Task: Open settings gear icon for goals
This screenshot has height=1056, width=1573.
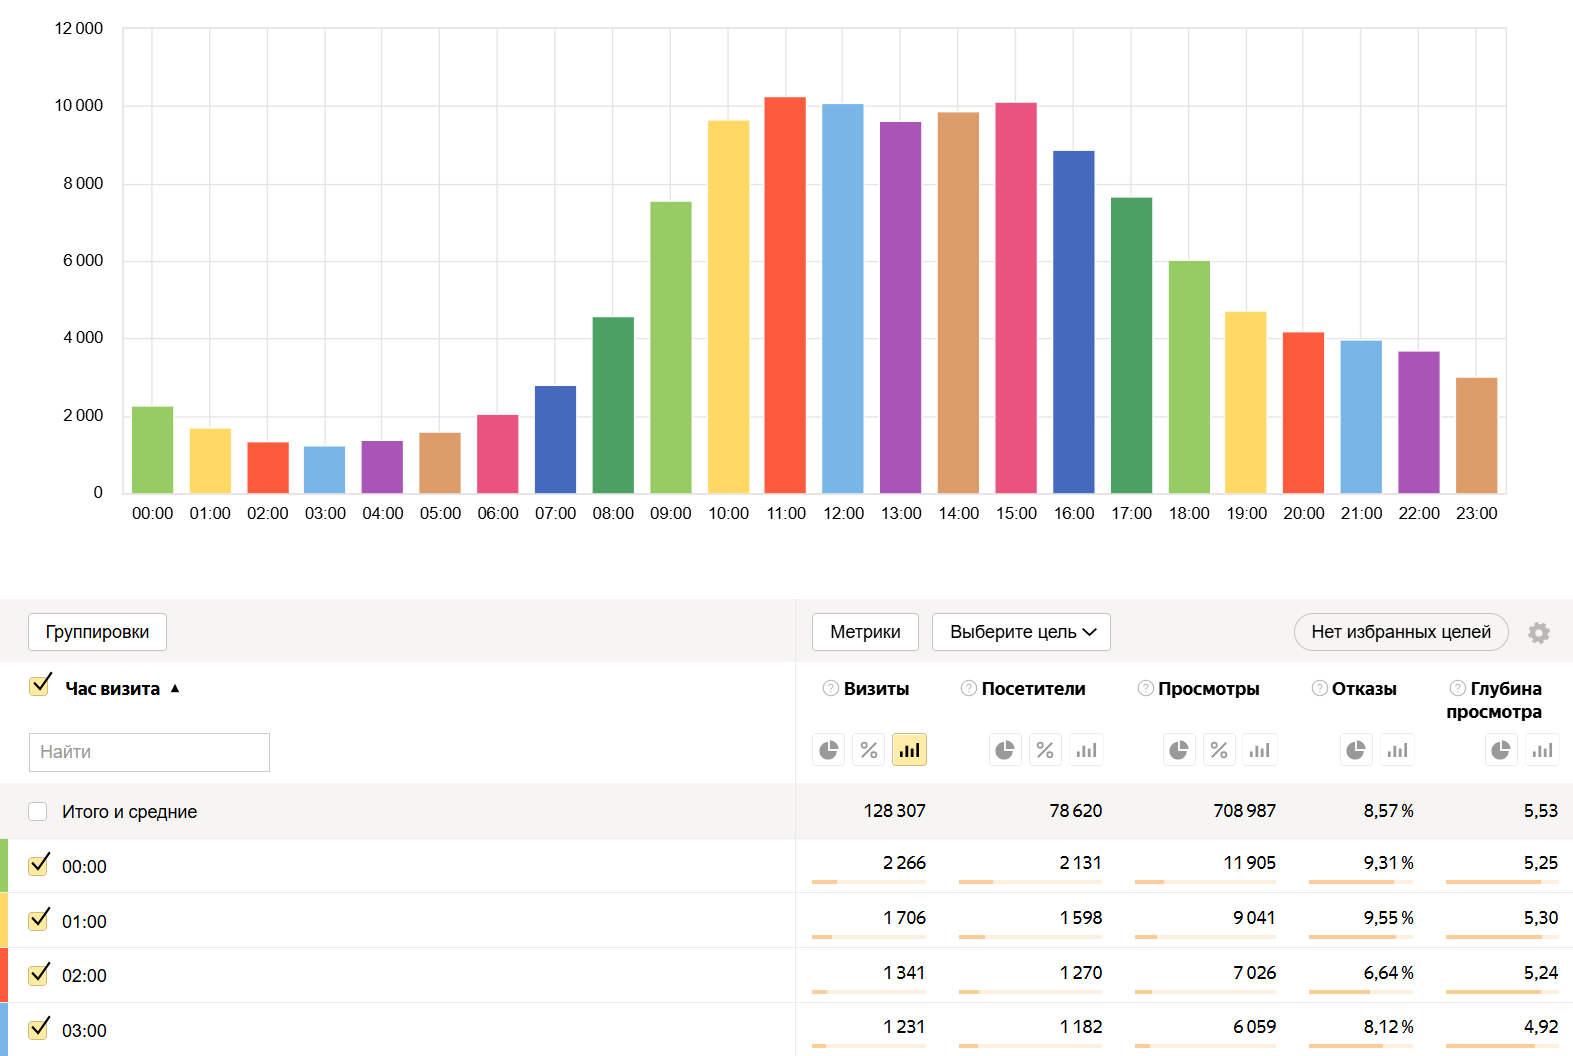Action: 1539,632
